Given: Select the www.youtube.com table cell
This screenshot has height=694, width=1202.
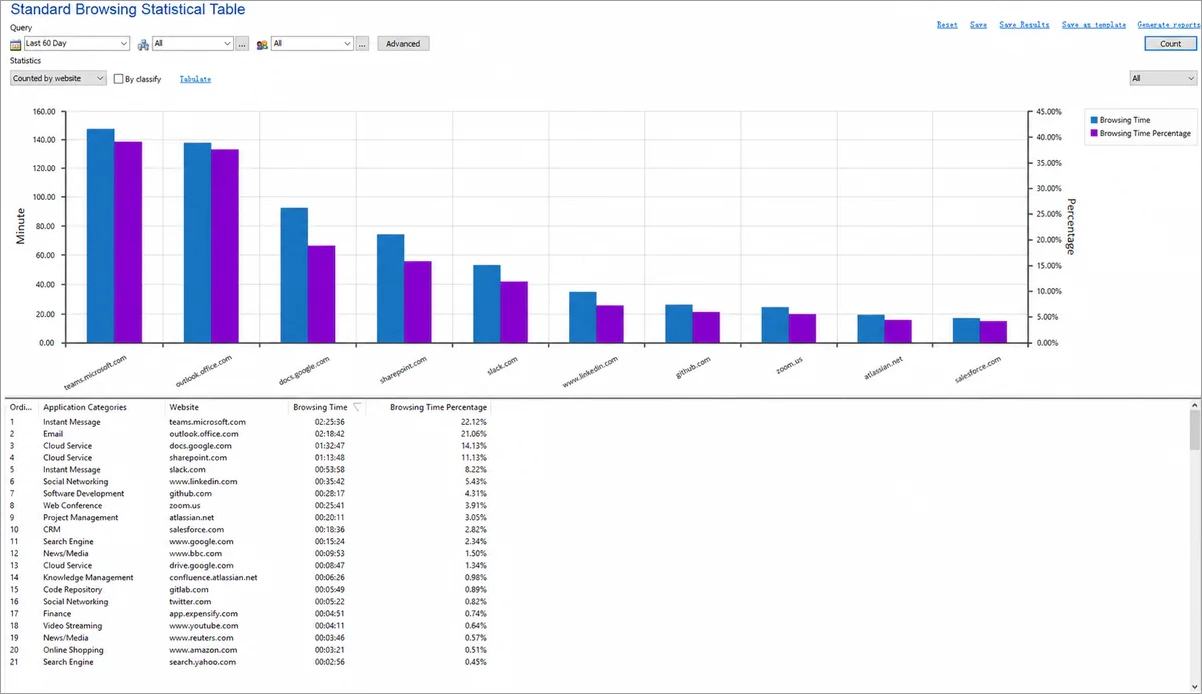Looking at the screenshot, I should (x=203, y=626).
